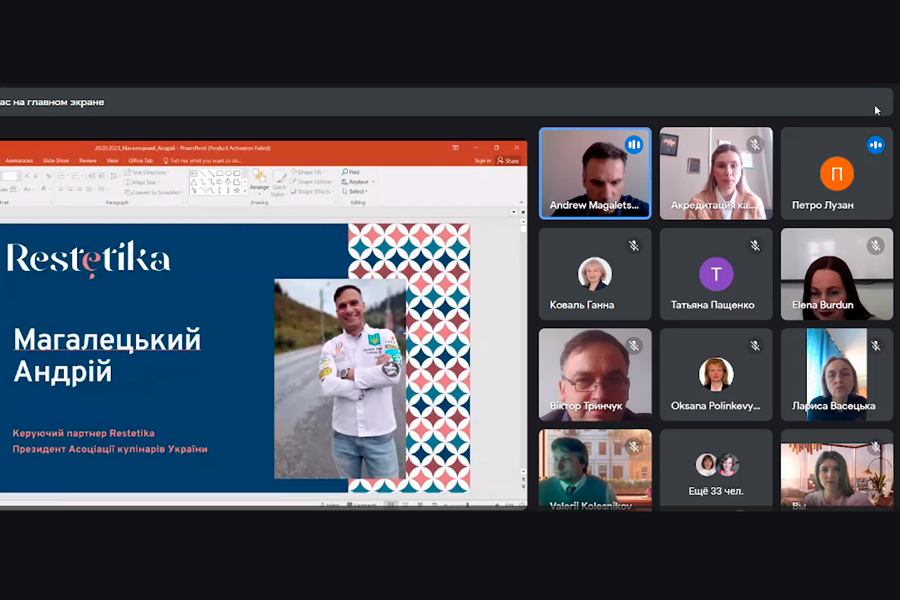The image size is (900, 600).
Task: Select the Right Arrow shape in gallery
Action: pyautogui.click(x=219, y=182)
